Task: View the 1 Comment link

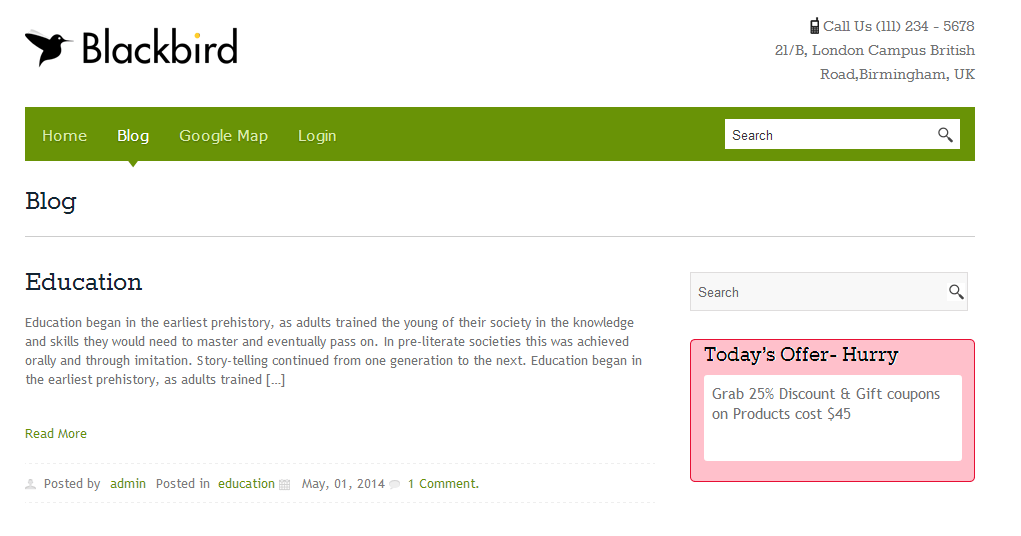Action: pos(443,483)
